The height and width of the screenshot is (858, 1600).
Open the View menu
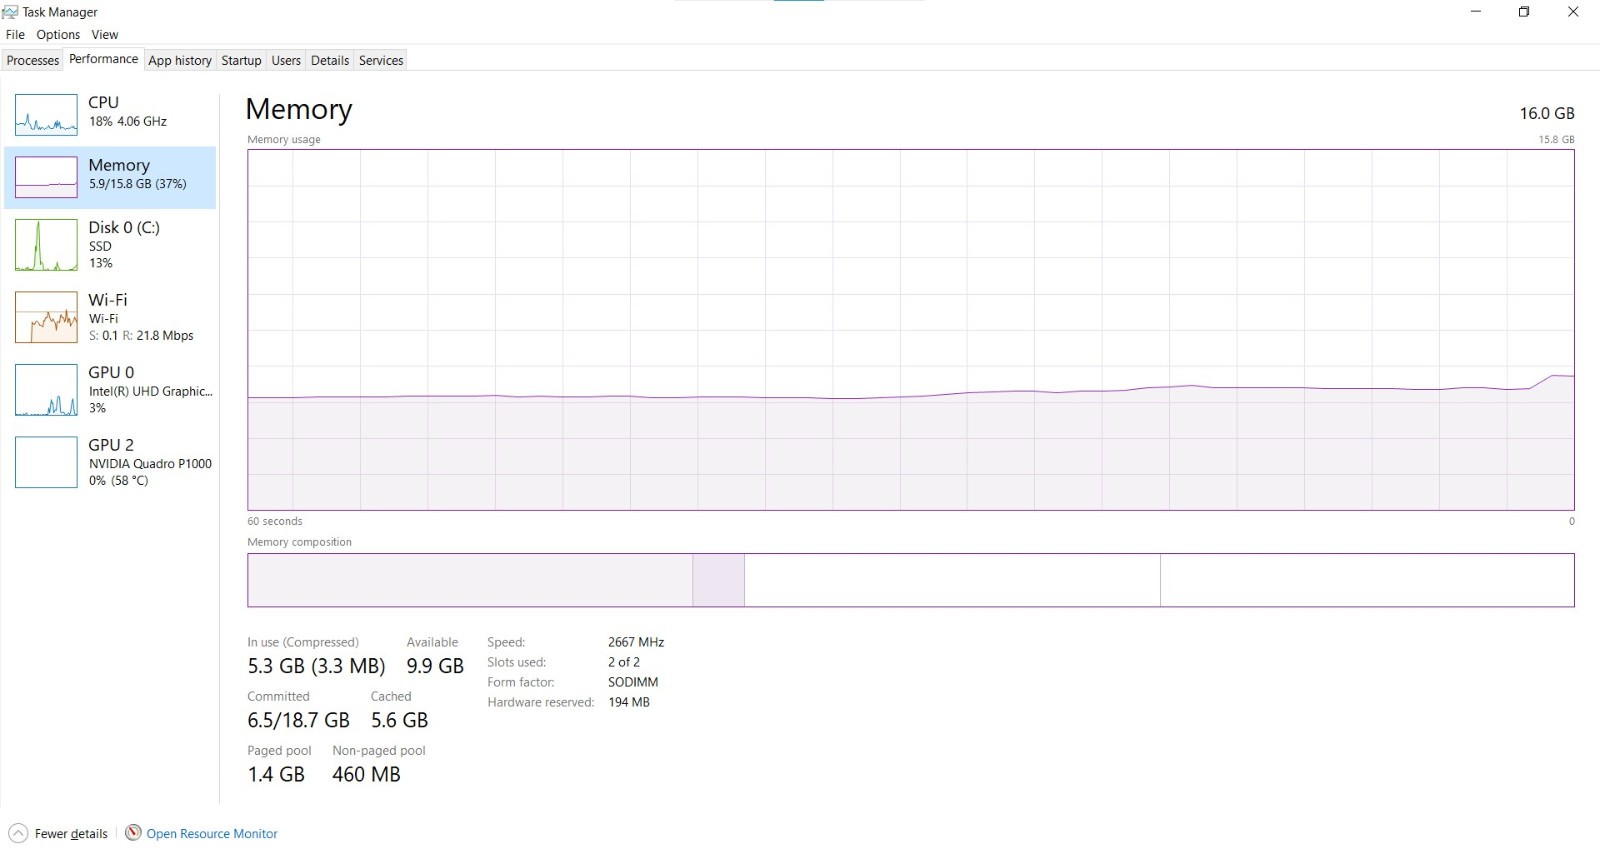[105, 34]
